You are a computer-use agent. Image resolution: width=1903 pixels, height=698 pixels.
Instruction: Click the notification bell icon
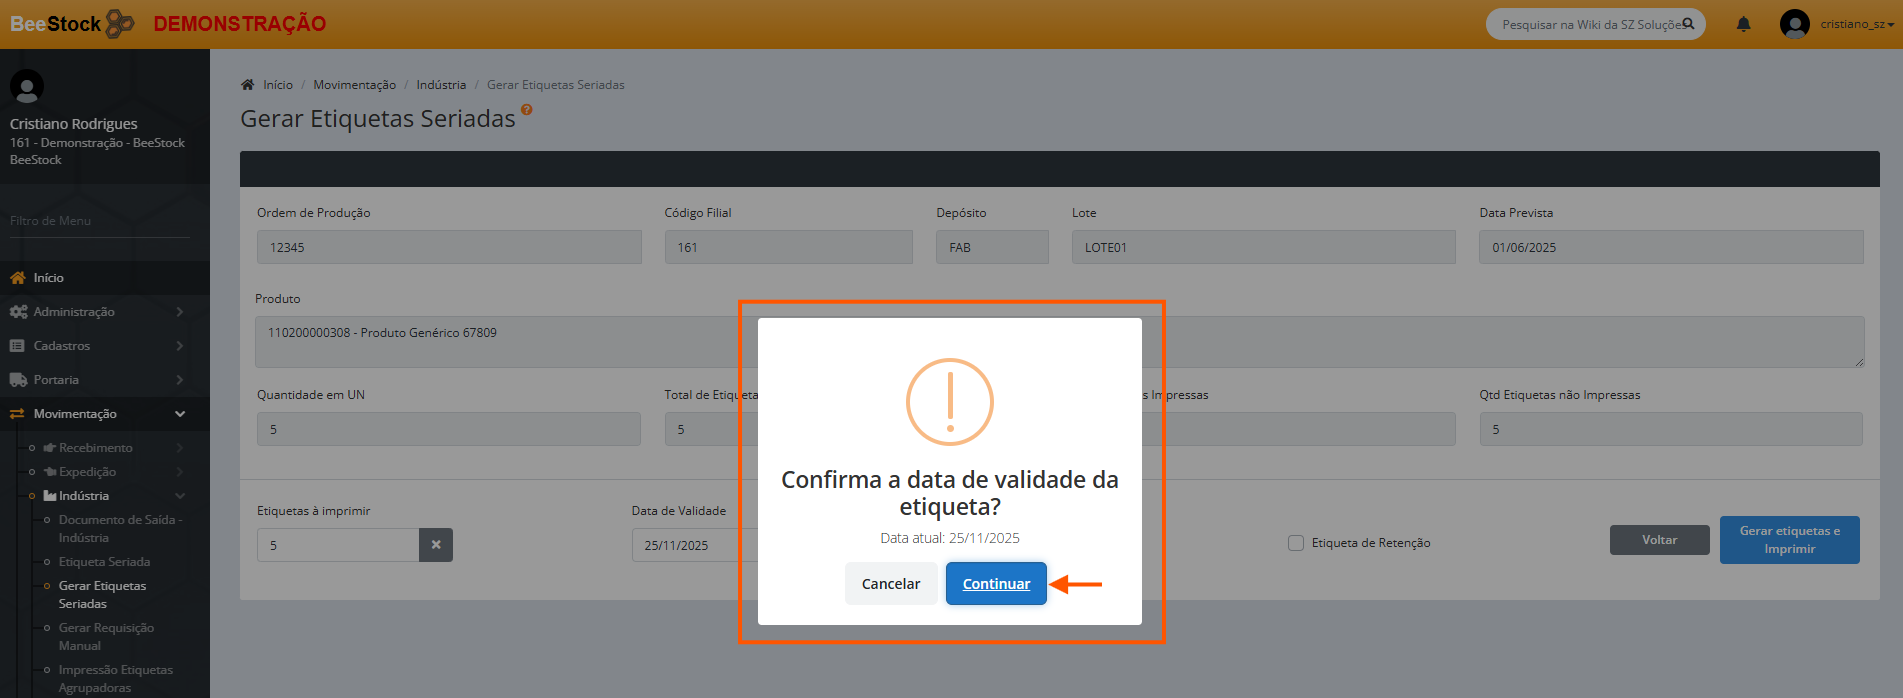tap(1743, 24)
